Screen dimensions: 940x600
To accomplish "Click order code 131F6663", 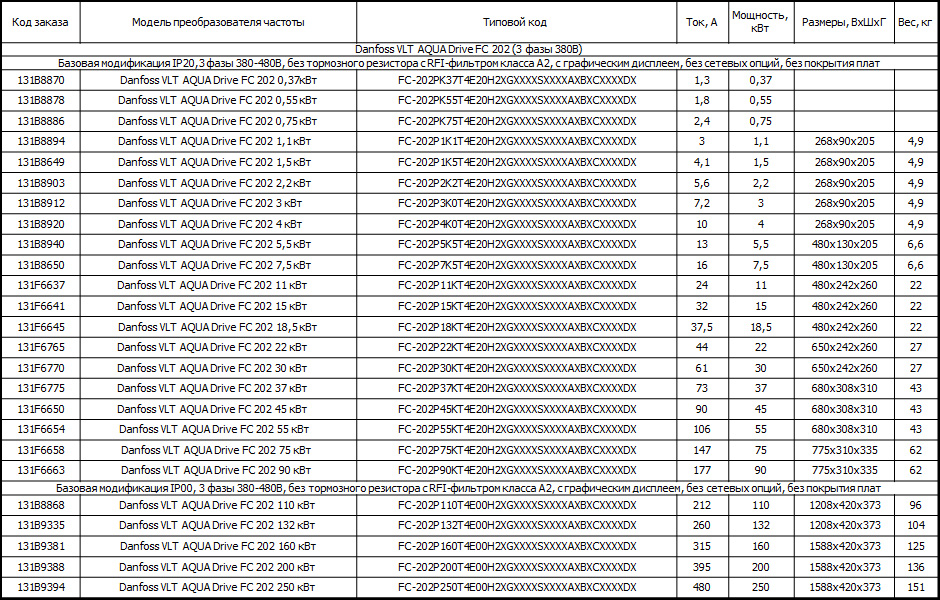I will coord(41,470).
